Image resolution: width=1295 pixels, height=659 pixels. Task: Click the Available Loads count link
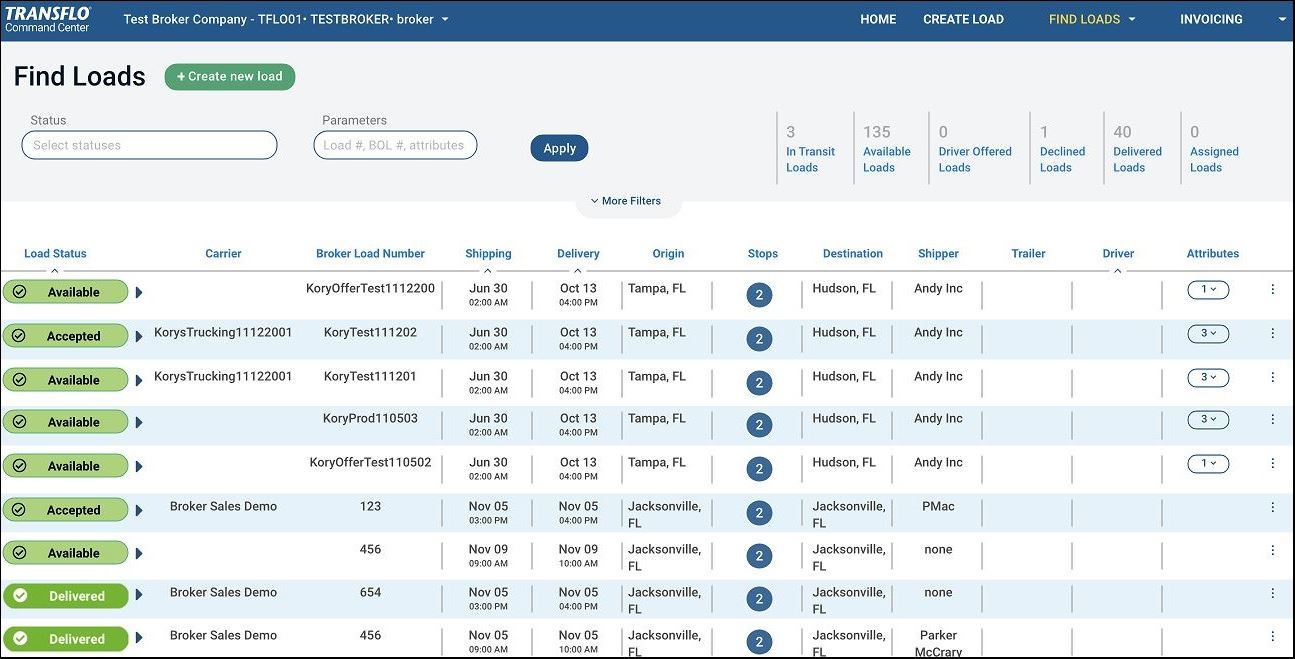886,150
